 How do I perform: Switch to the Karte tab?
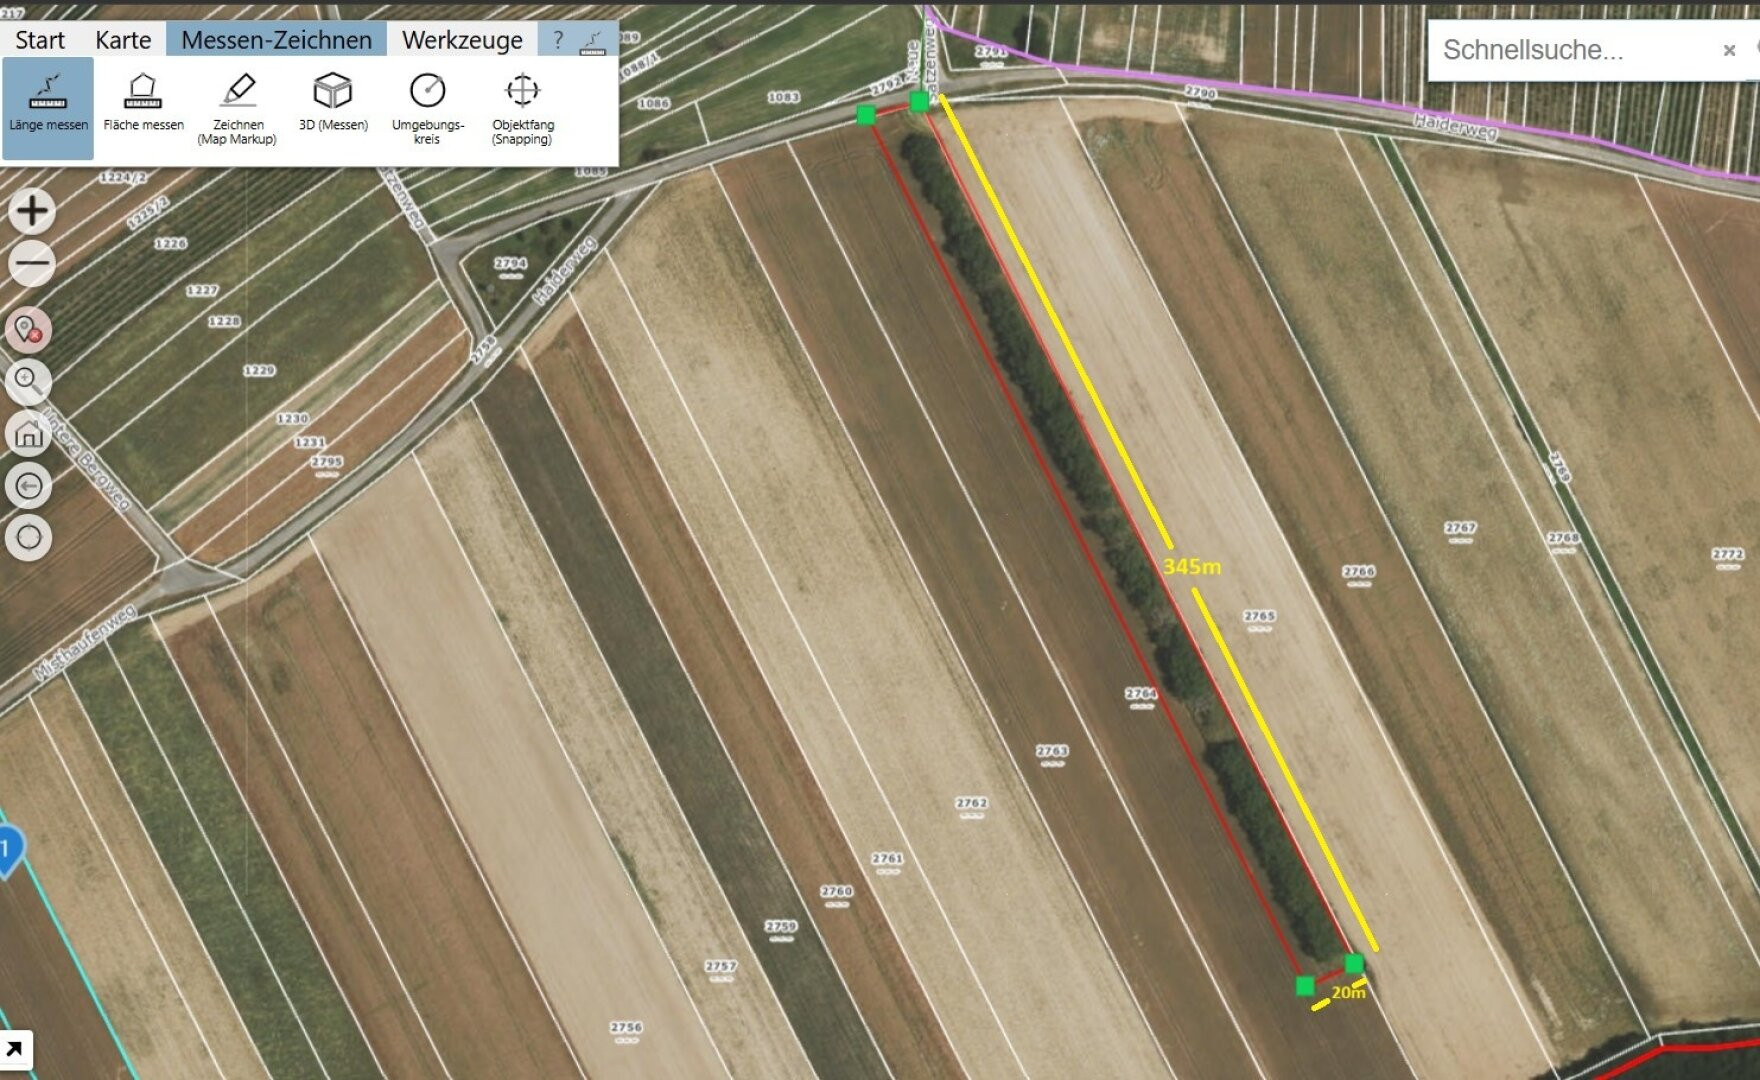pos(123,40)
